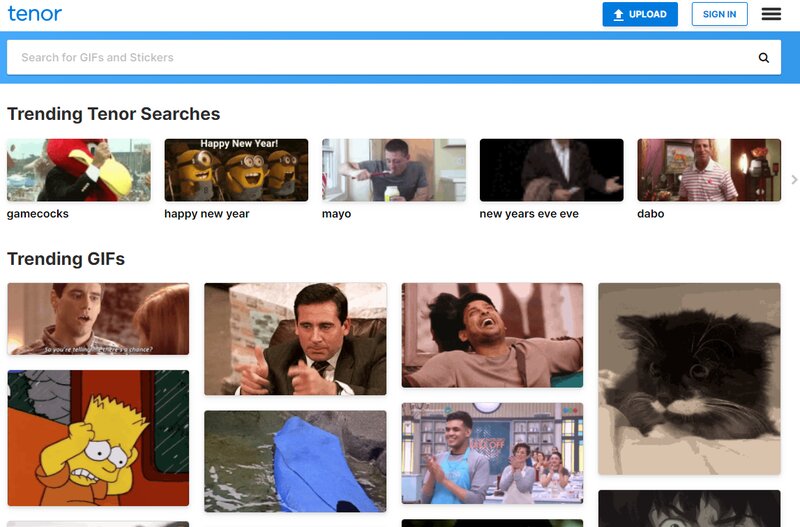Open the dark anime face GIF
Screen dimensions: 800x527
pyautogui.click(x=689, y=509)
